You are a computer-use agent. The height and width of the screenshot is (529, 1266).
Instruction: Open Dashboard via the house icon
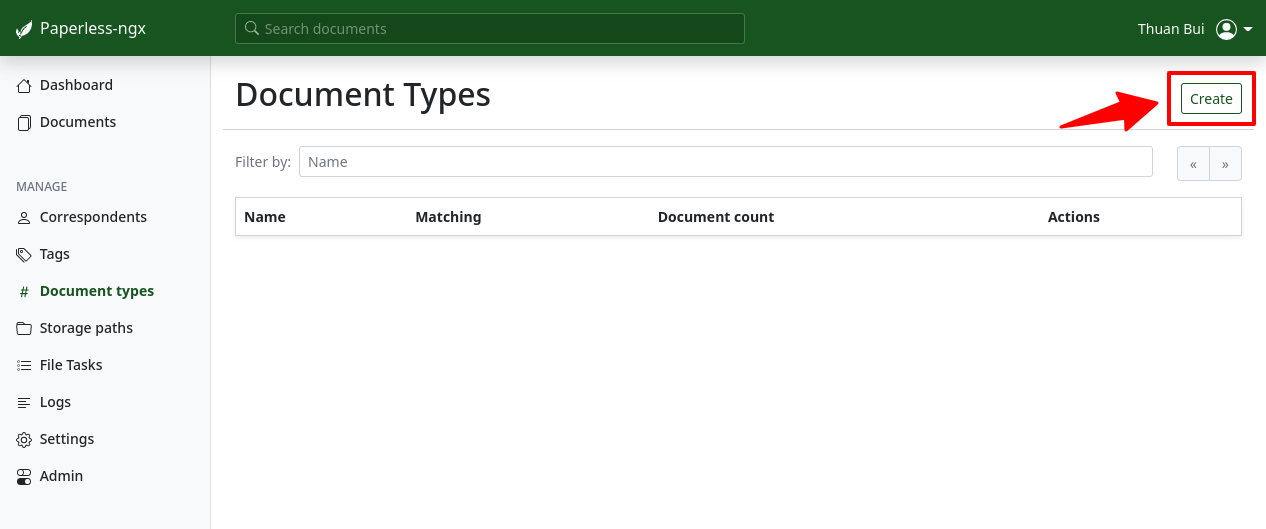pyautogui.click(x=24, y=86)
